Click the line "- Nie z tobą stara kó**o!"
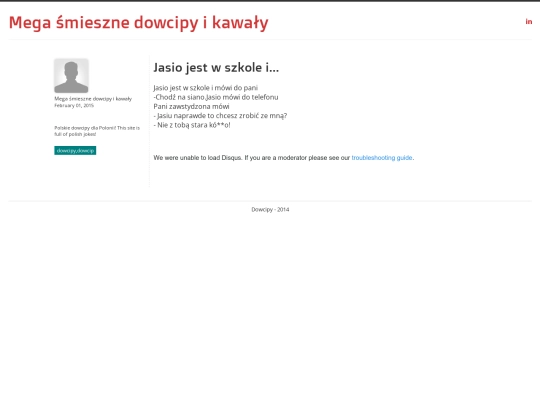Image resolution: width=540 pixels, height=405 pixels. 192,125
